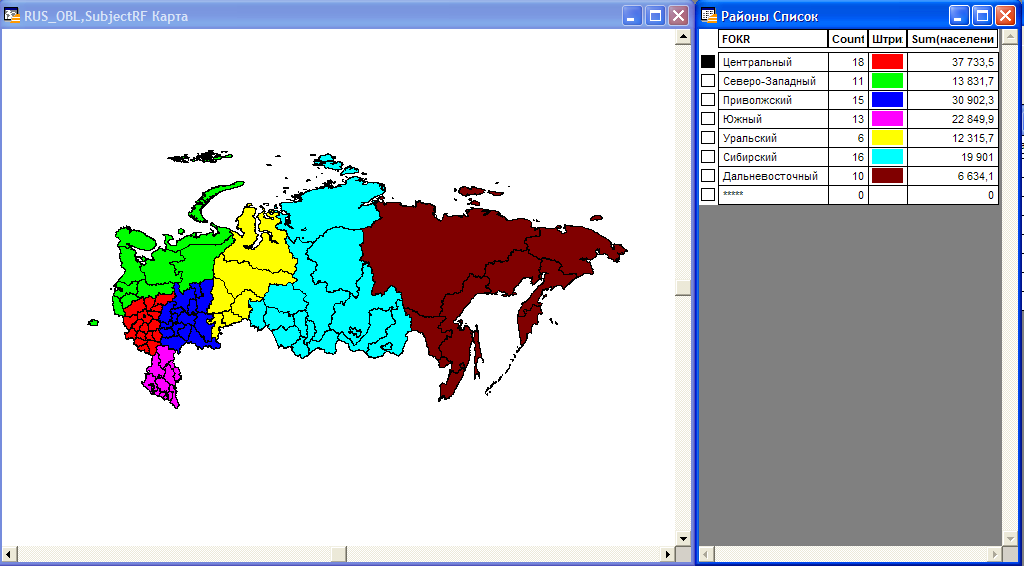The image size is (1024, 566).
Task: Click the map window's control-menu icon
Action: pos(11,16)
